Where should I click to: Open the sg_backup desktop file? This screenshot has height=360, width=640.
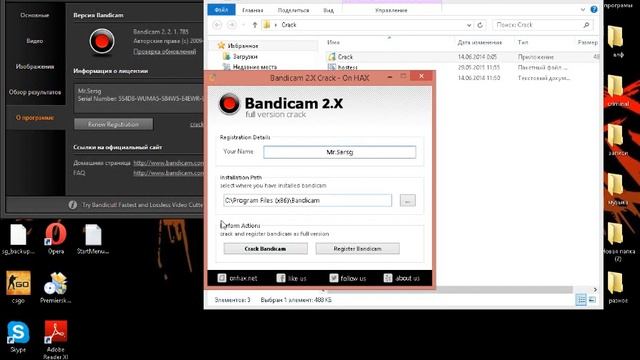point(18,239)
